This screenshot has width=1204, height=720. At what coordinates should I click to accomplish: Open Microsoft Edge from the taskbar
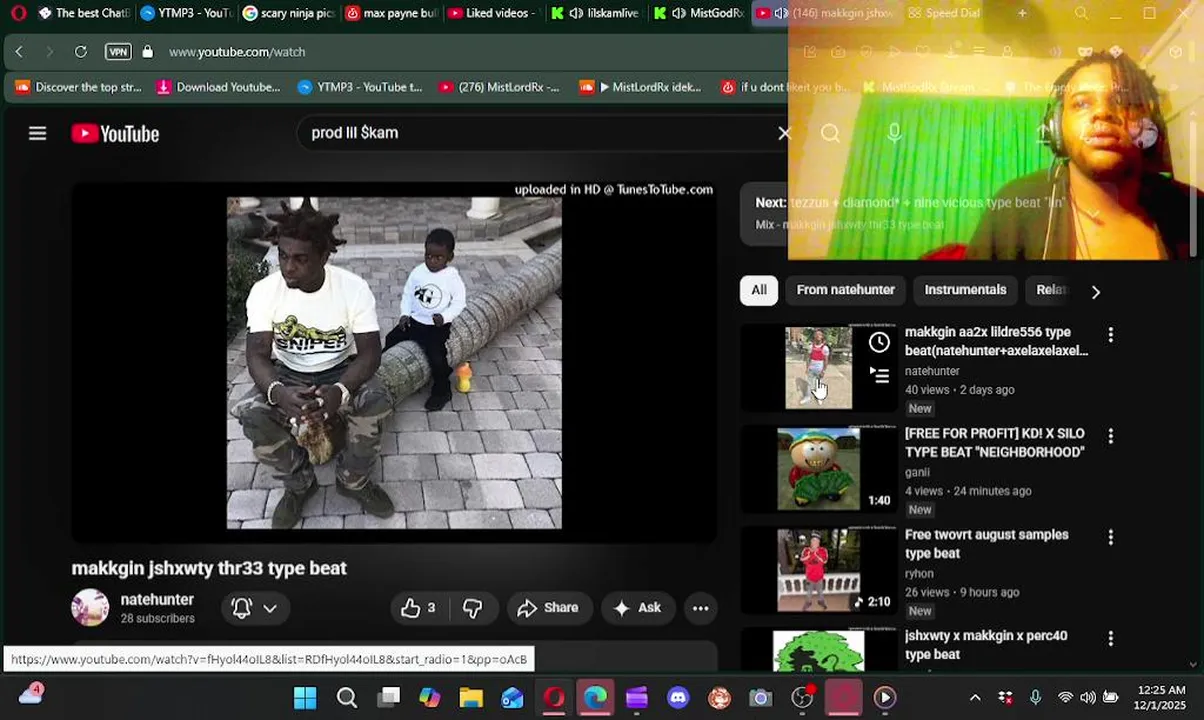(595, 697)
